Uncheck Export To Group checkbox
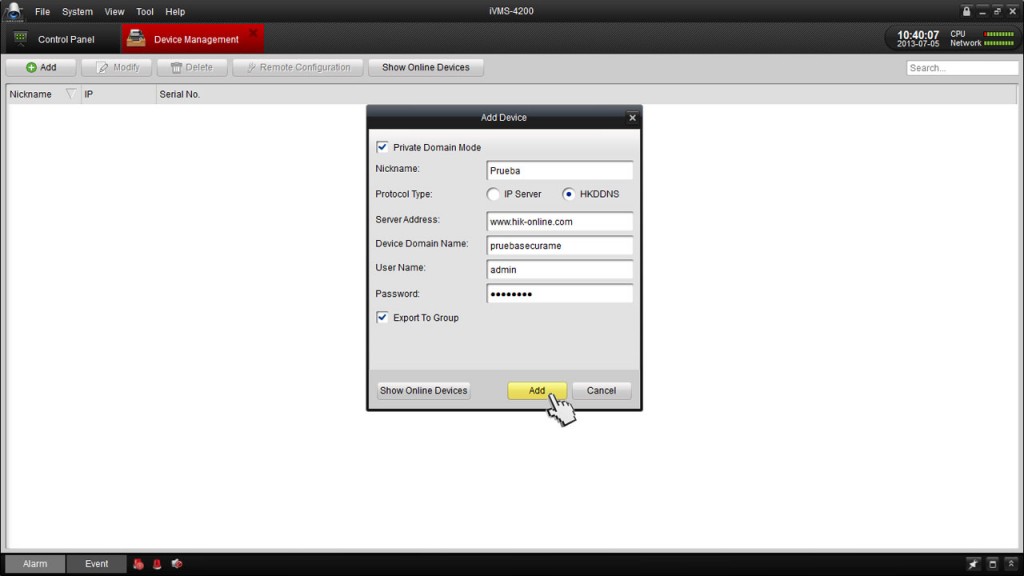Screen dimensions: 1024x576 (x=382, y=317)
